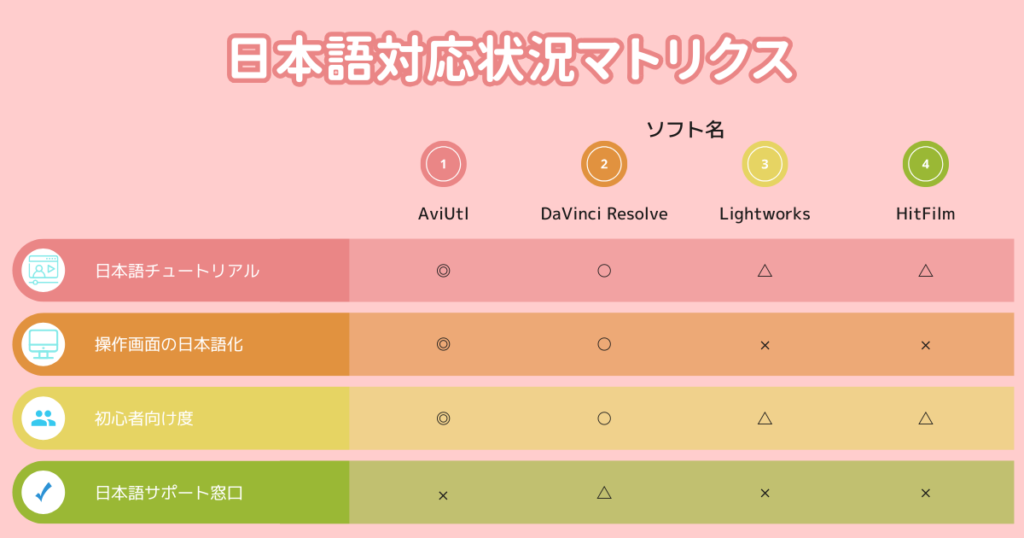Image resolution: width=1024 pixels, height=538 pixels.
Task: Click the orange number 2 circle badge
Action: pos(604,164)
